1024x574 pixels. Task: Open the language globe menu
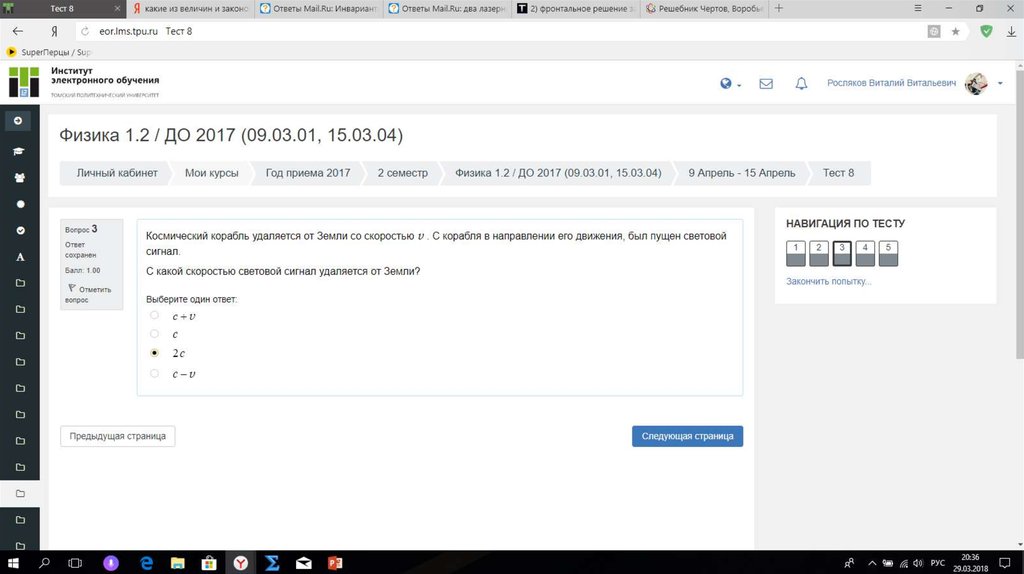click(730, 84)
